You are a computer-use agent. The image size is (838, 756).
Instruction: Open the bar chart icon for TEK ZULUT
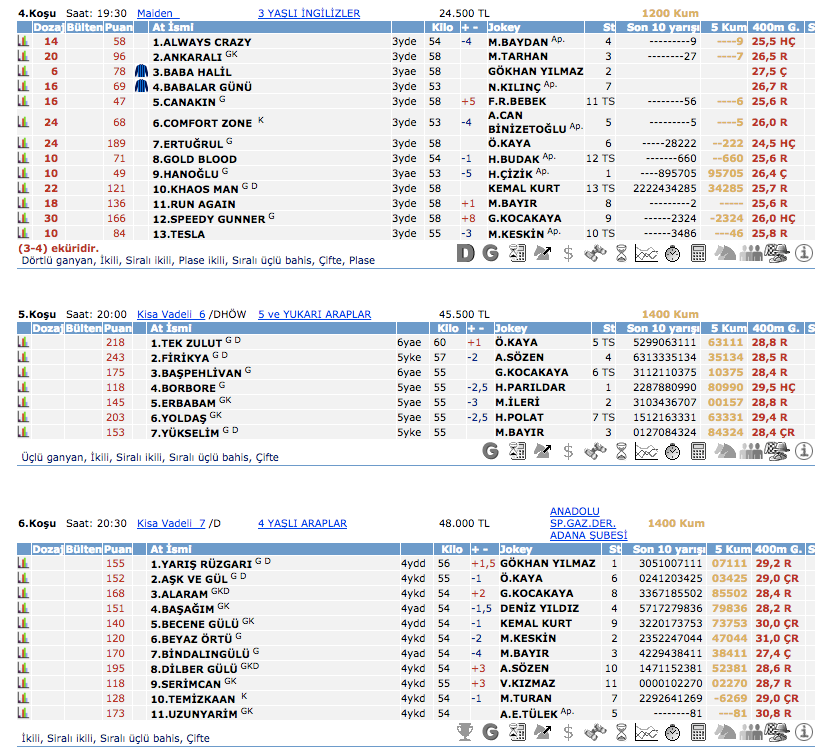(23, 343)
